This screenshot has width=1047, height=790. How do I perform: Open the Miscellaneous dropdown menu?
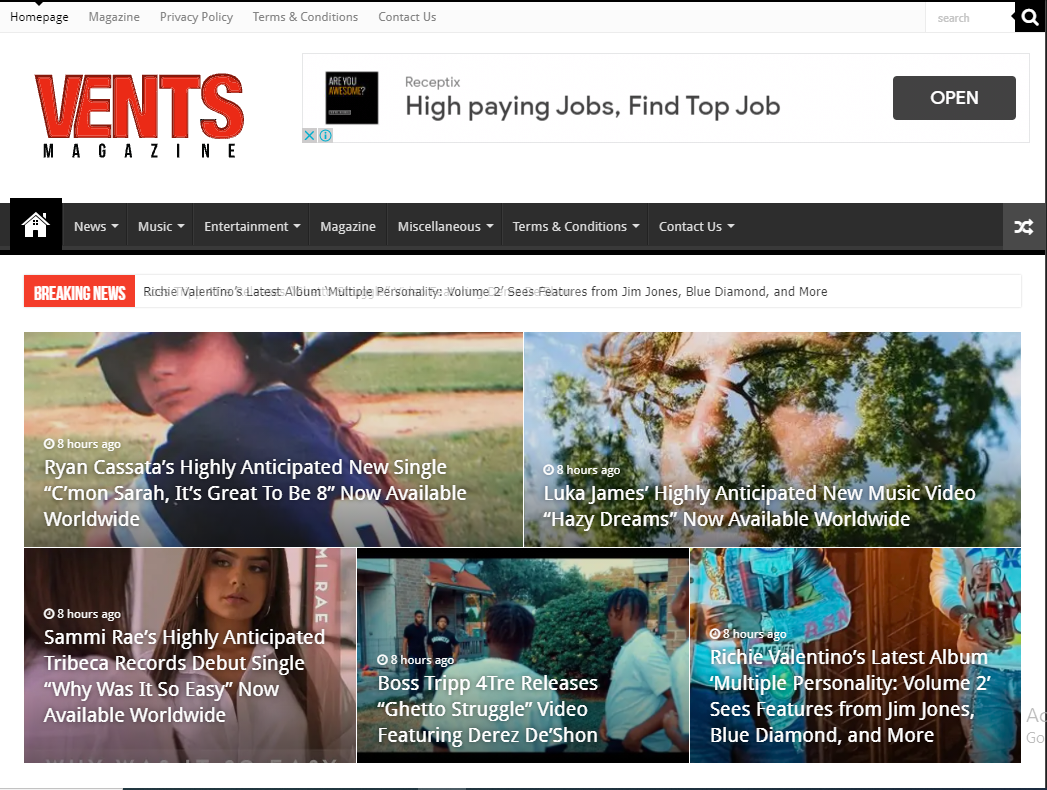coord(444,227)
